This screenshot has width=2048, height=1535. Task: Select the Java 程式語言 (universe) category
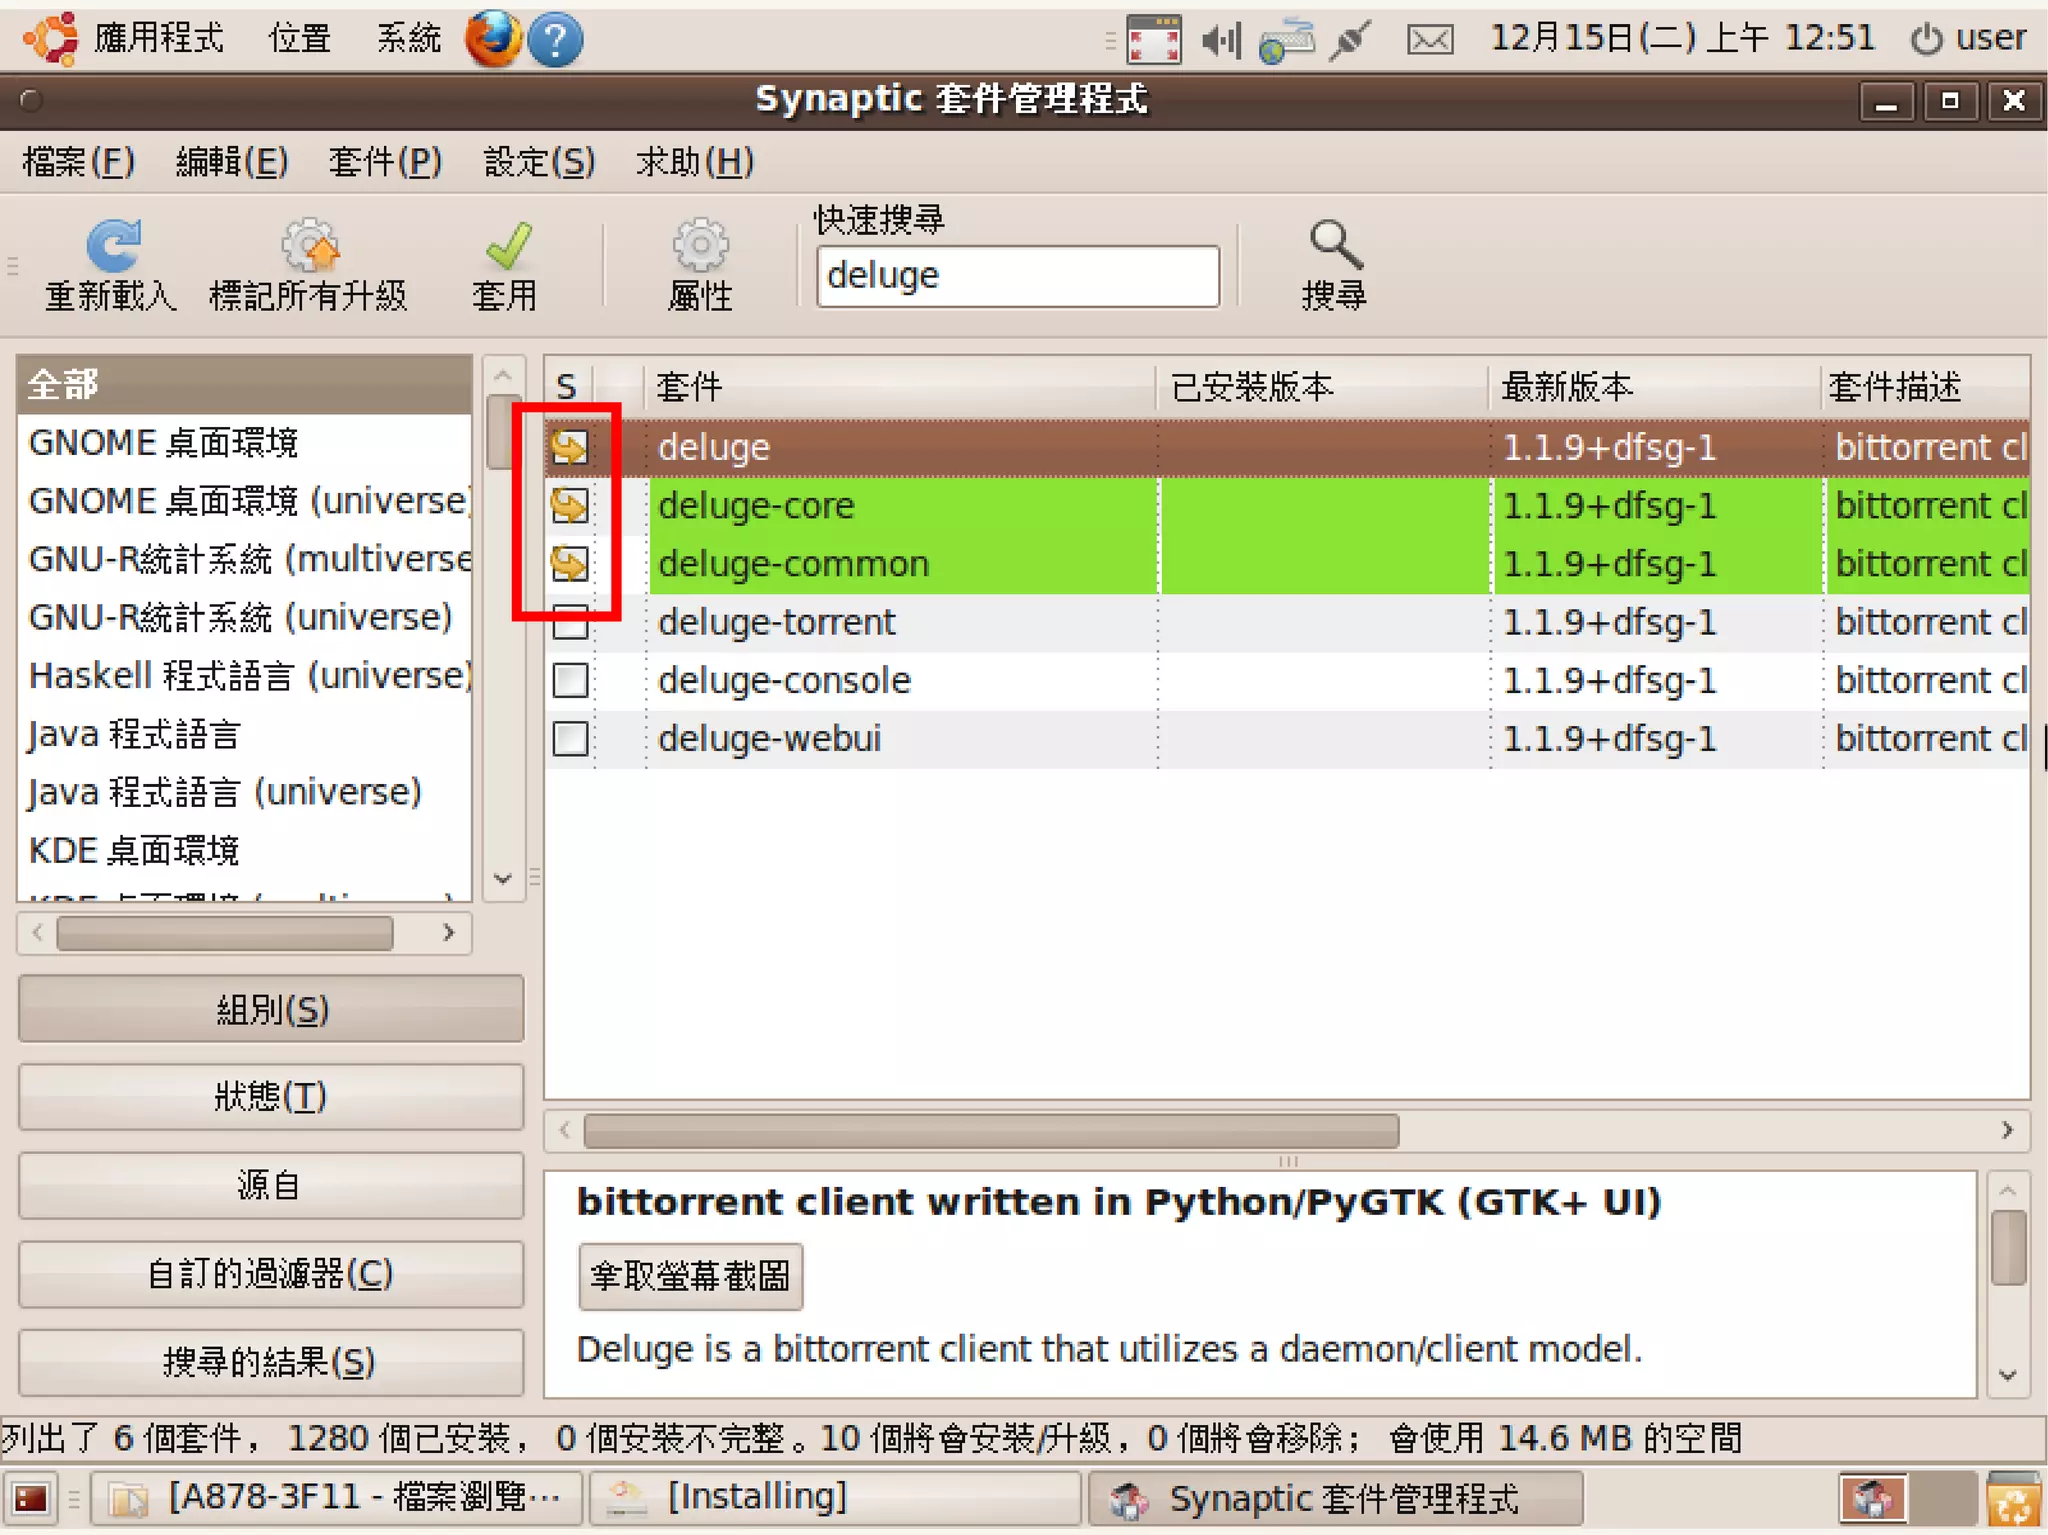coord(244,792)
